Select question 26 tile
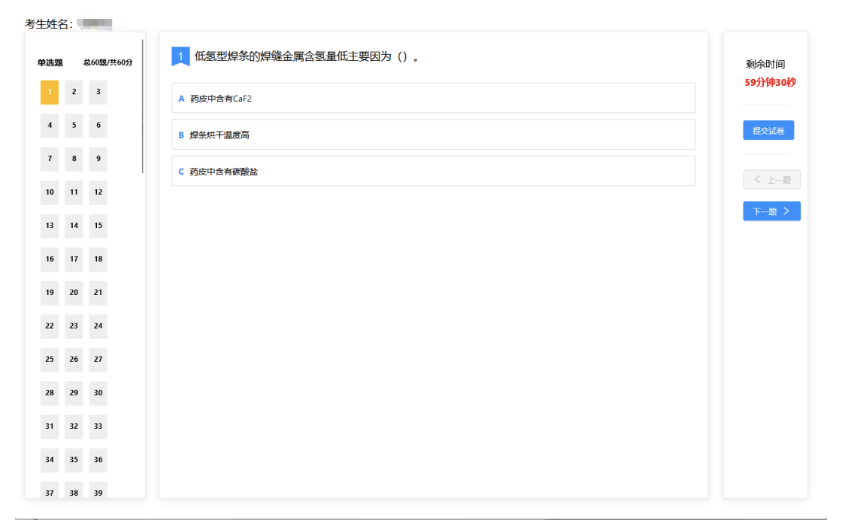Image resolution: width=841 pixels, height=527 pixels. click(x=74, y=359)
